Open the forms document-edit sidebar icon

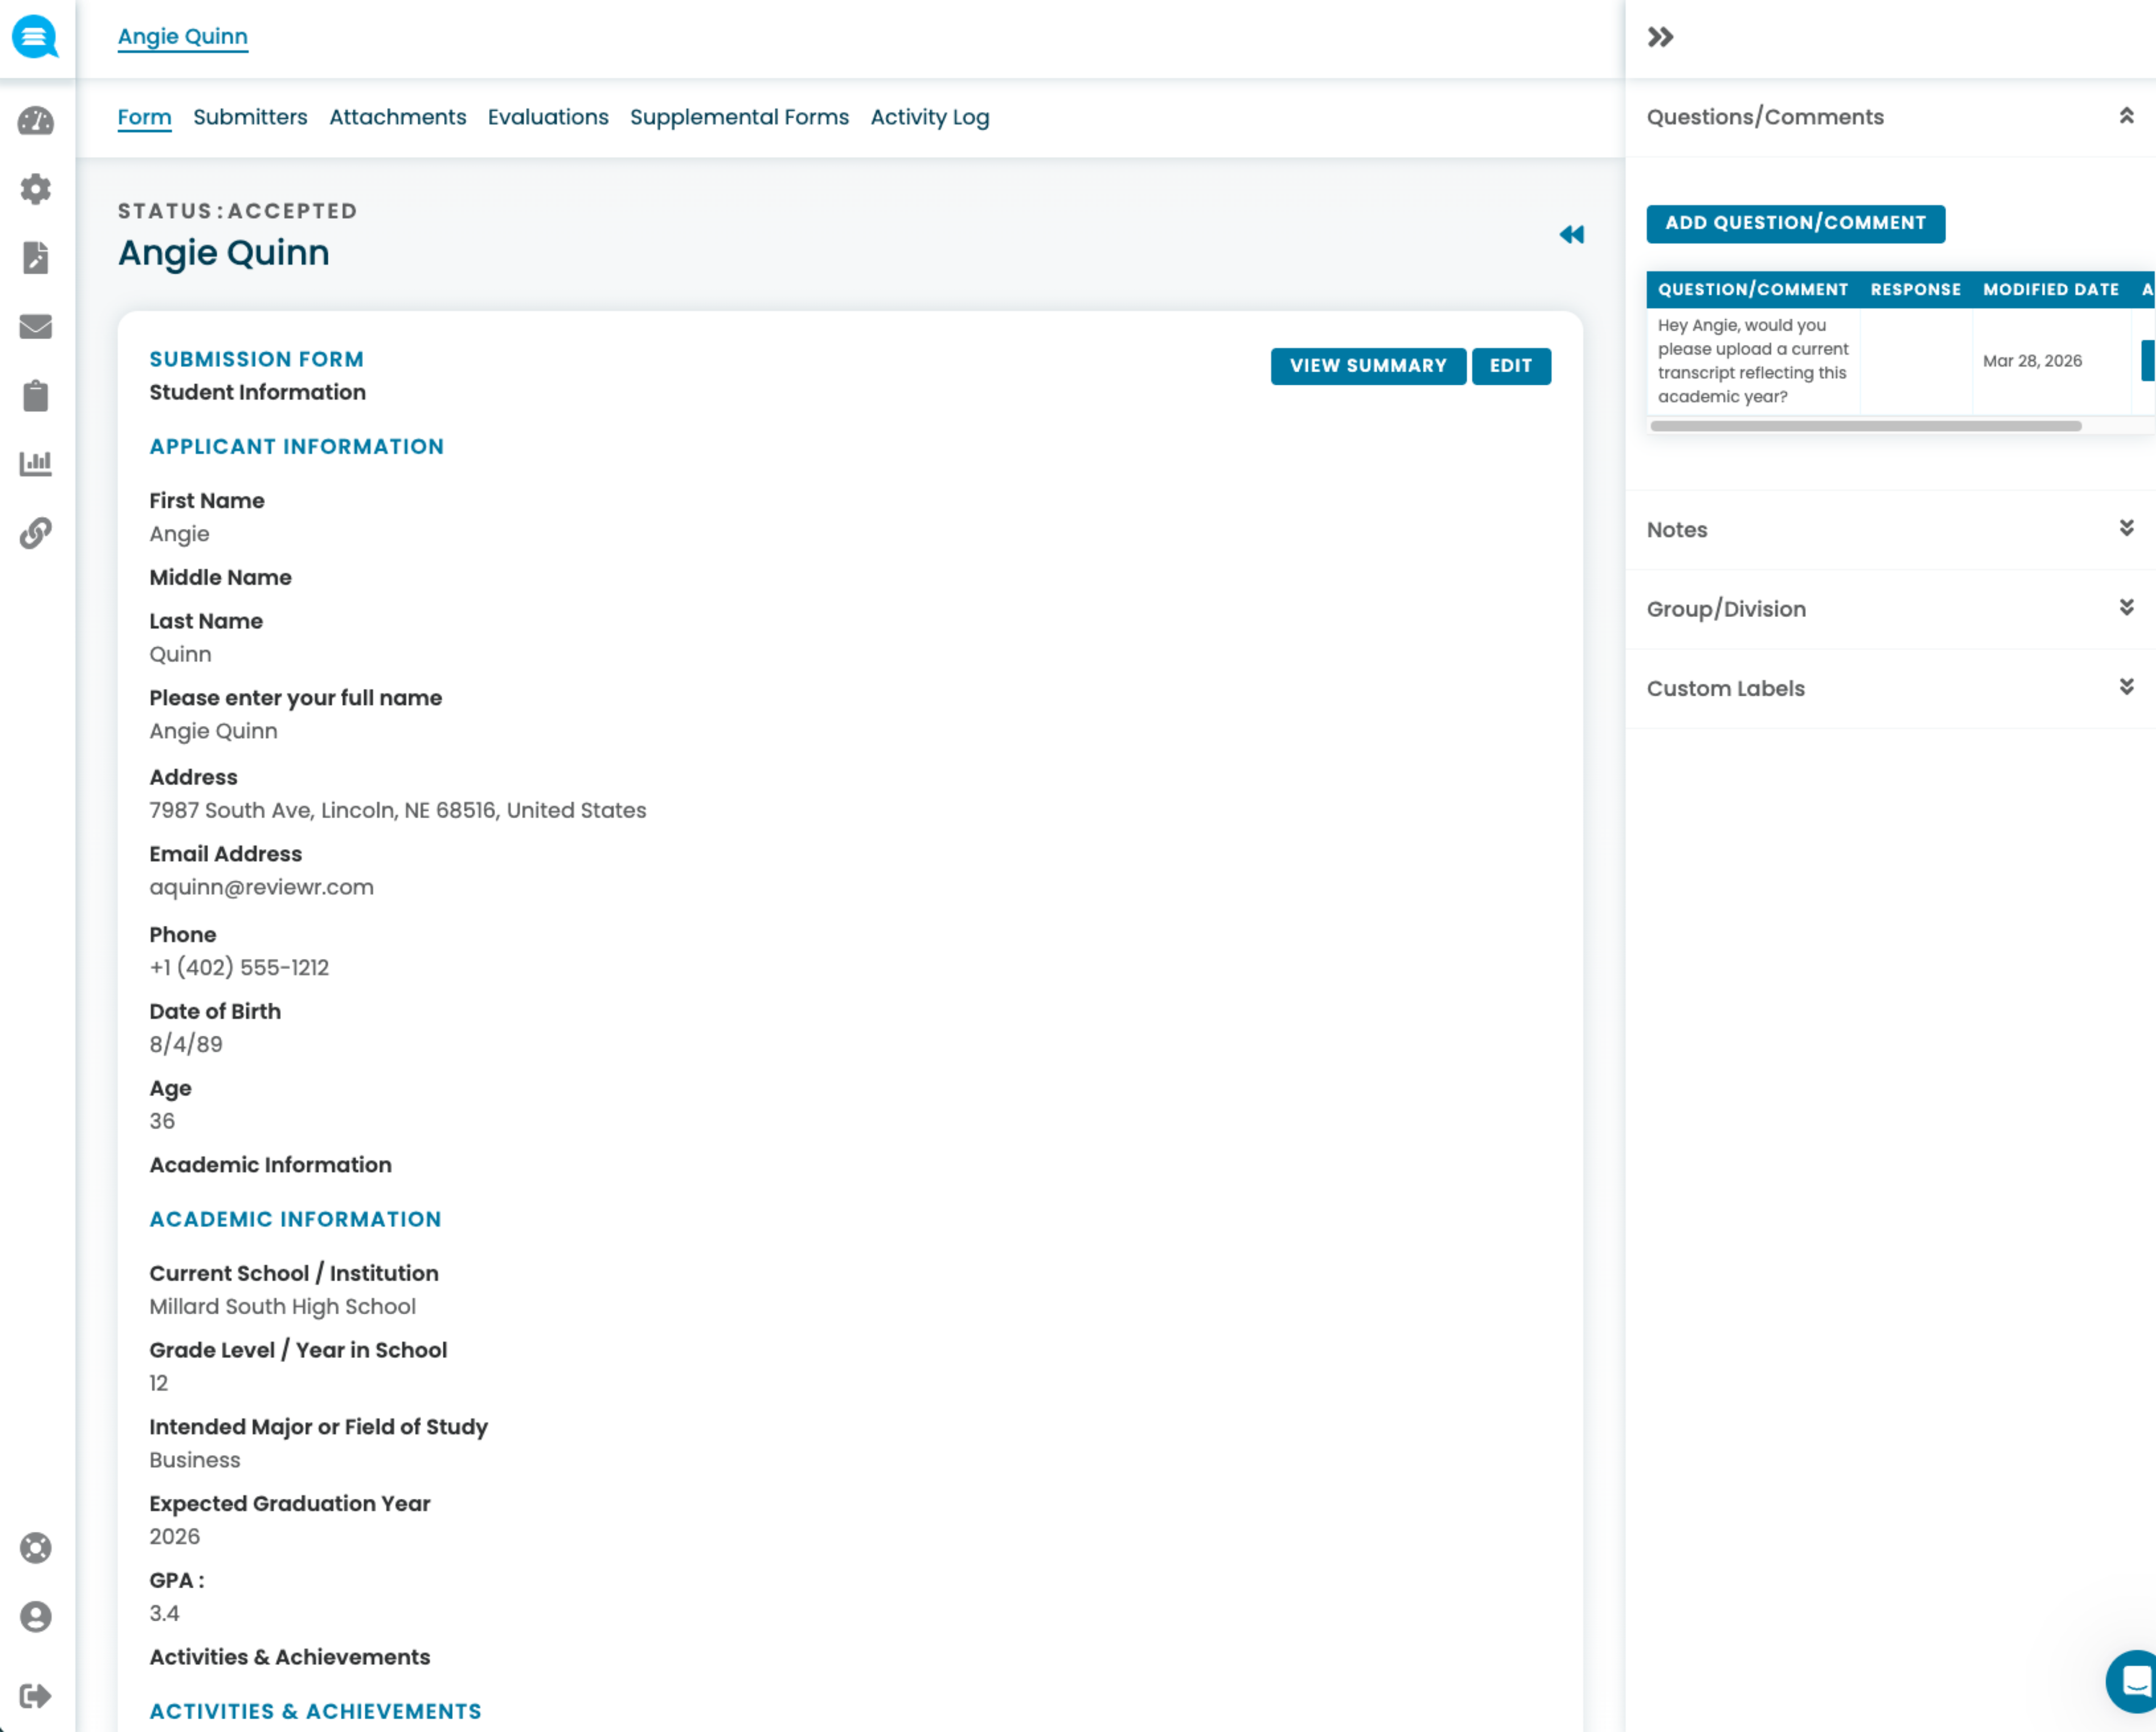coord(36,257)
